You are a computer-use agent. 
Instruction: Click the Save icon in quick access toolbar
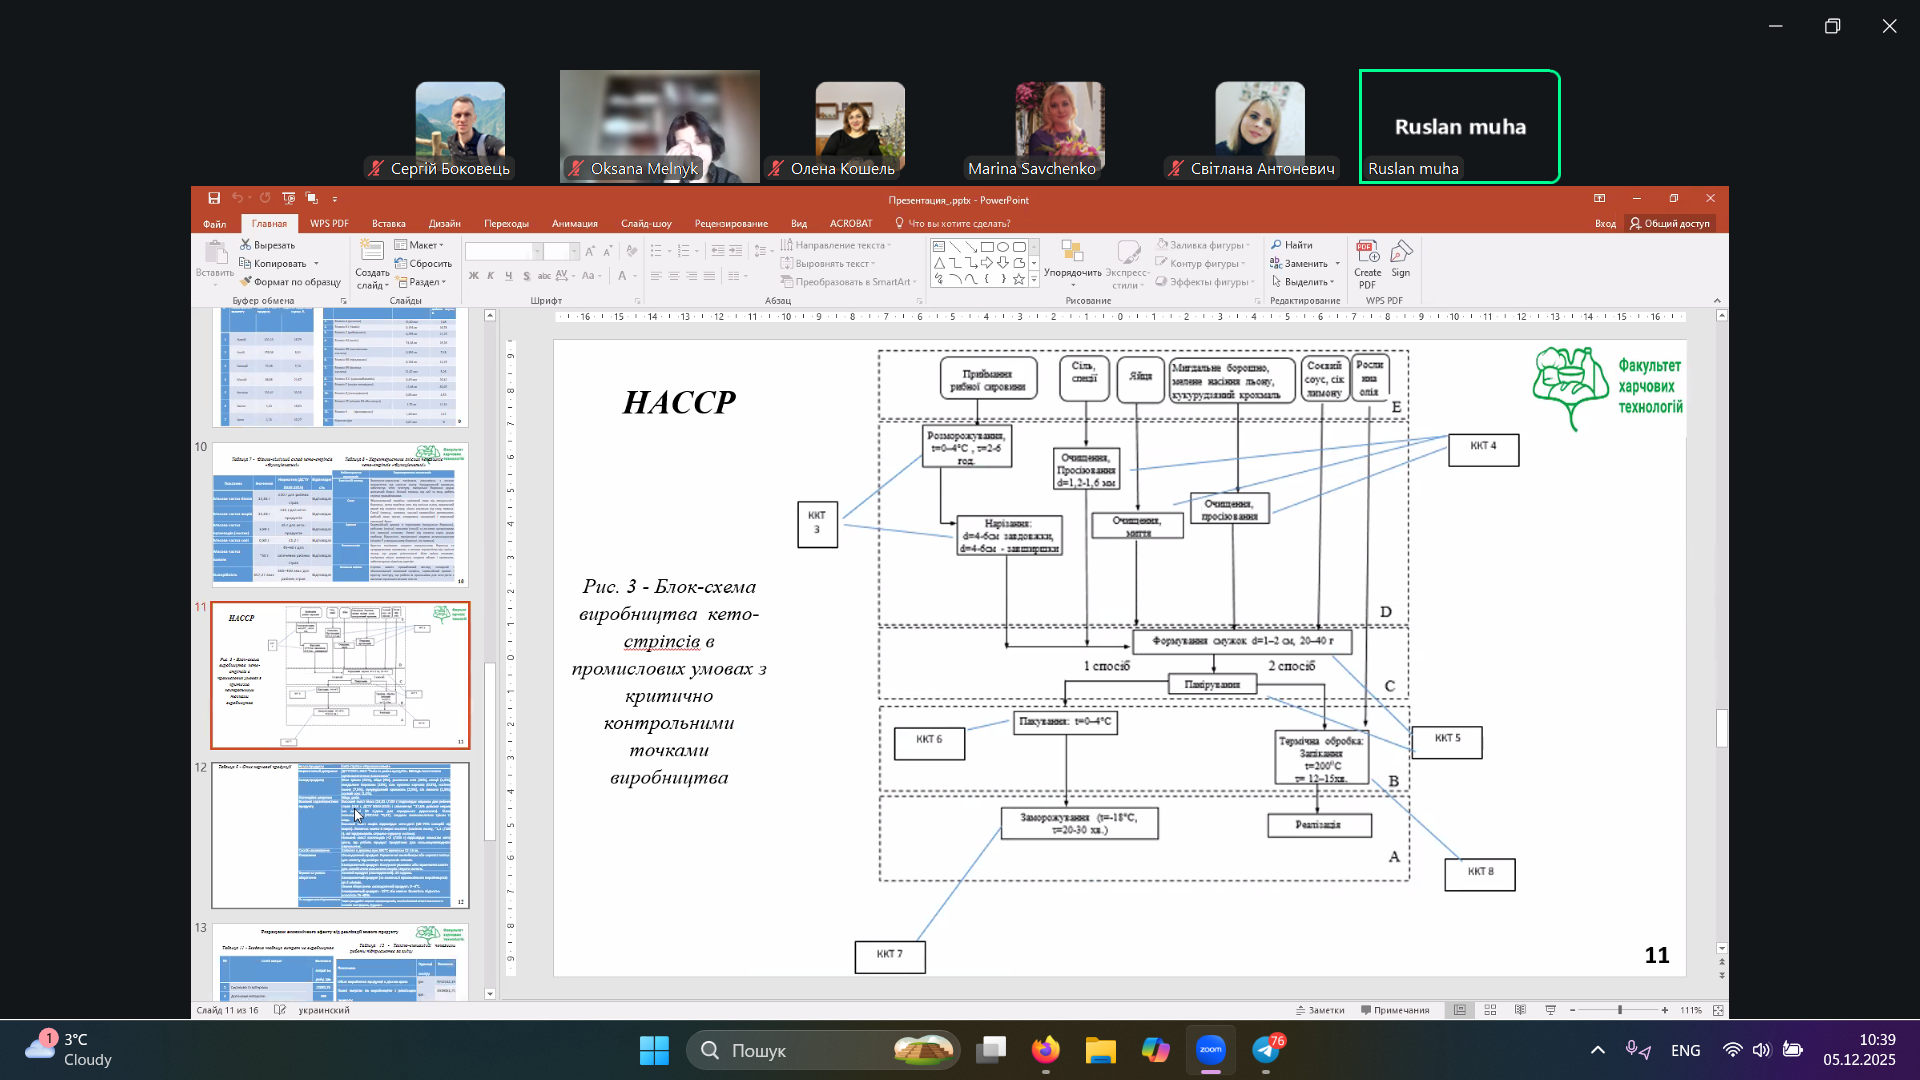(x=214, y=199)
